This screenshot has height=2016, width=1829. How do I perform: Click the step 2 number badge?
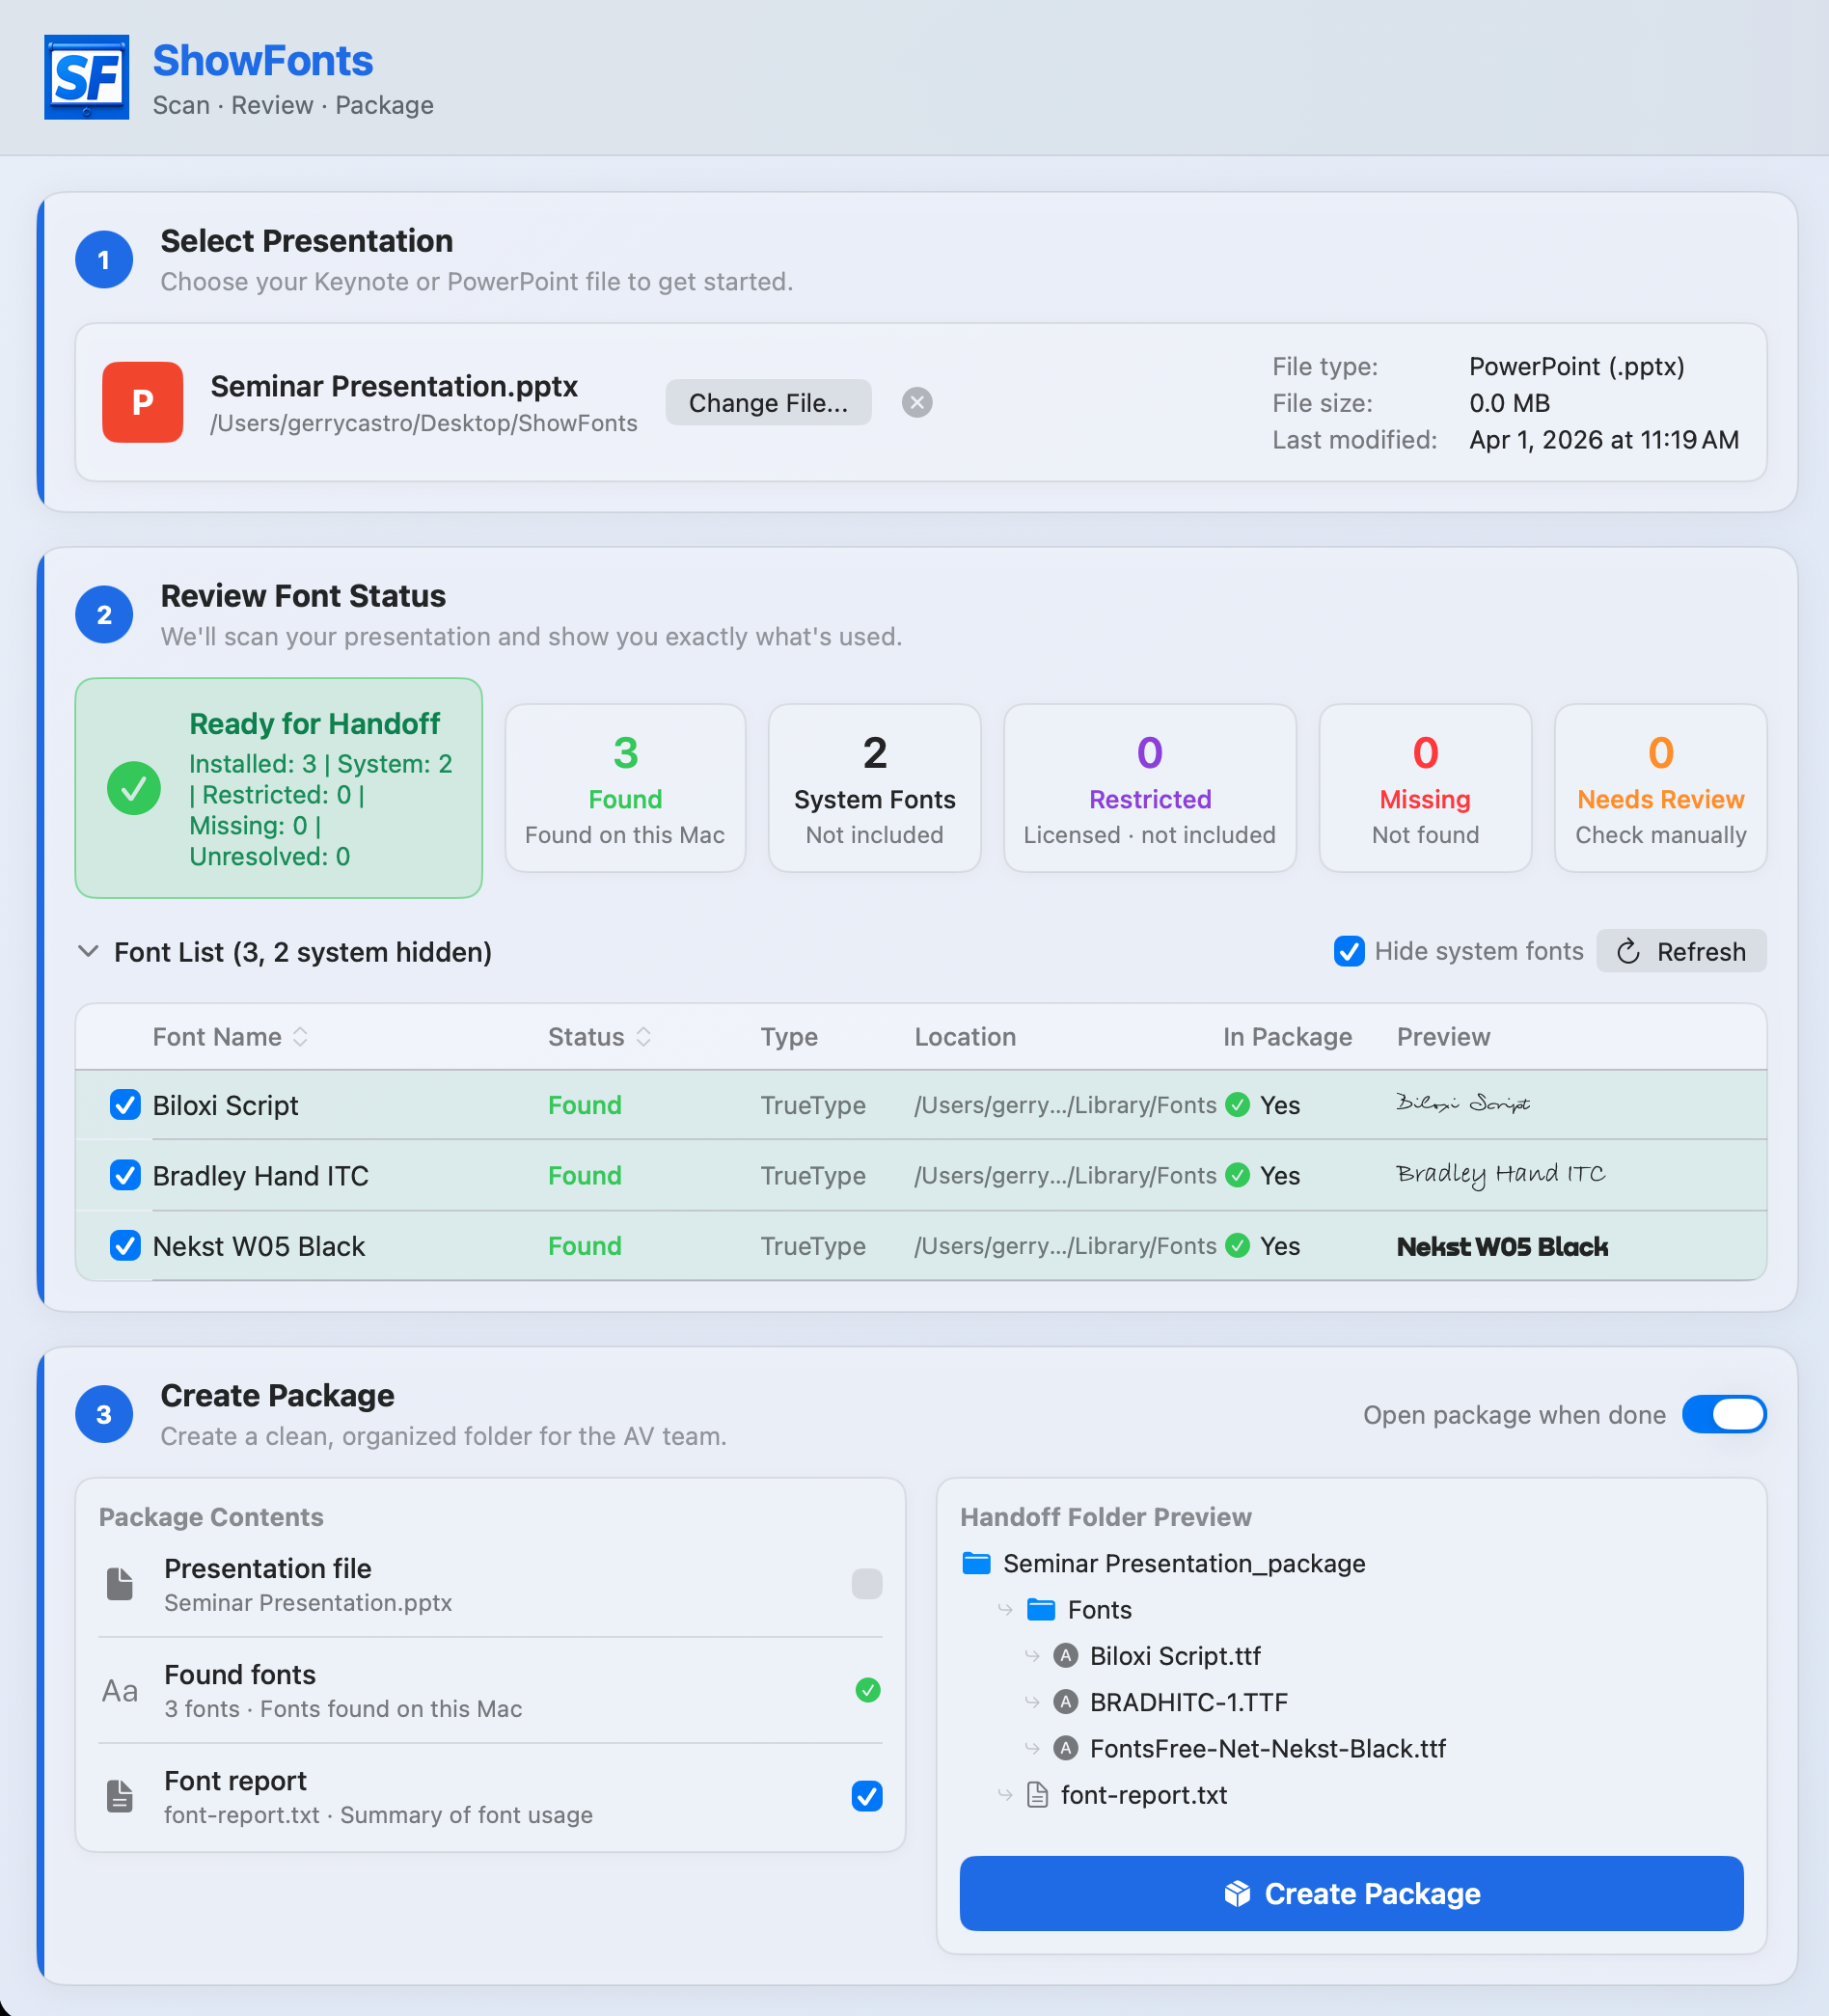tap(104, 615)
